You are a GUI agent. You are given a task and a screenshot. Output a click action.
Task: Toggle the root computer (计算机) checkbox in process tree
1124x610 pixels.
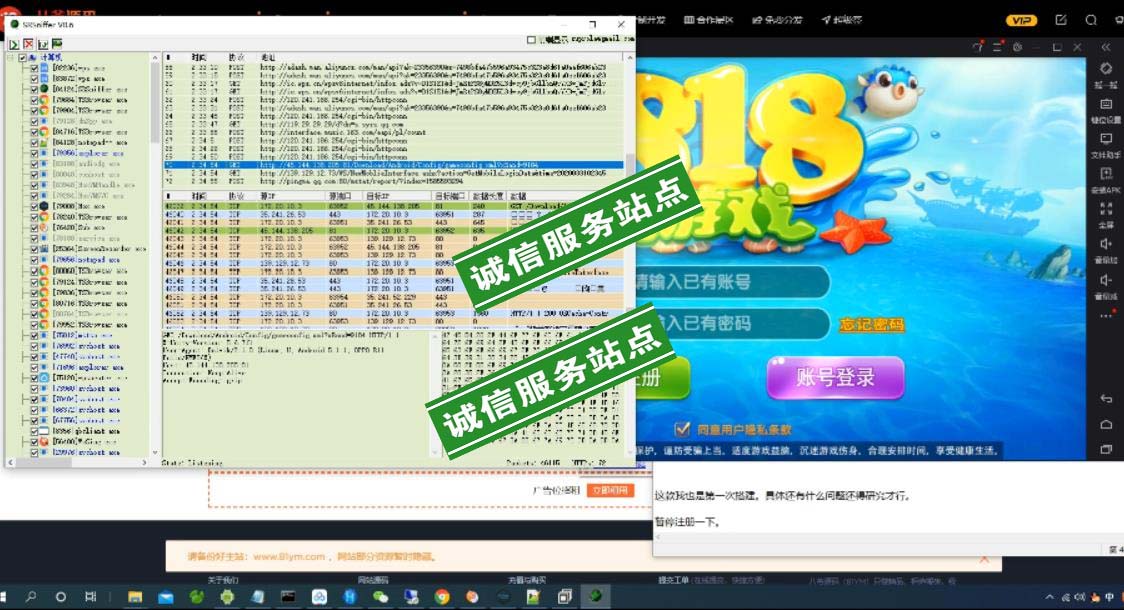[22, 58]
